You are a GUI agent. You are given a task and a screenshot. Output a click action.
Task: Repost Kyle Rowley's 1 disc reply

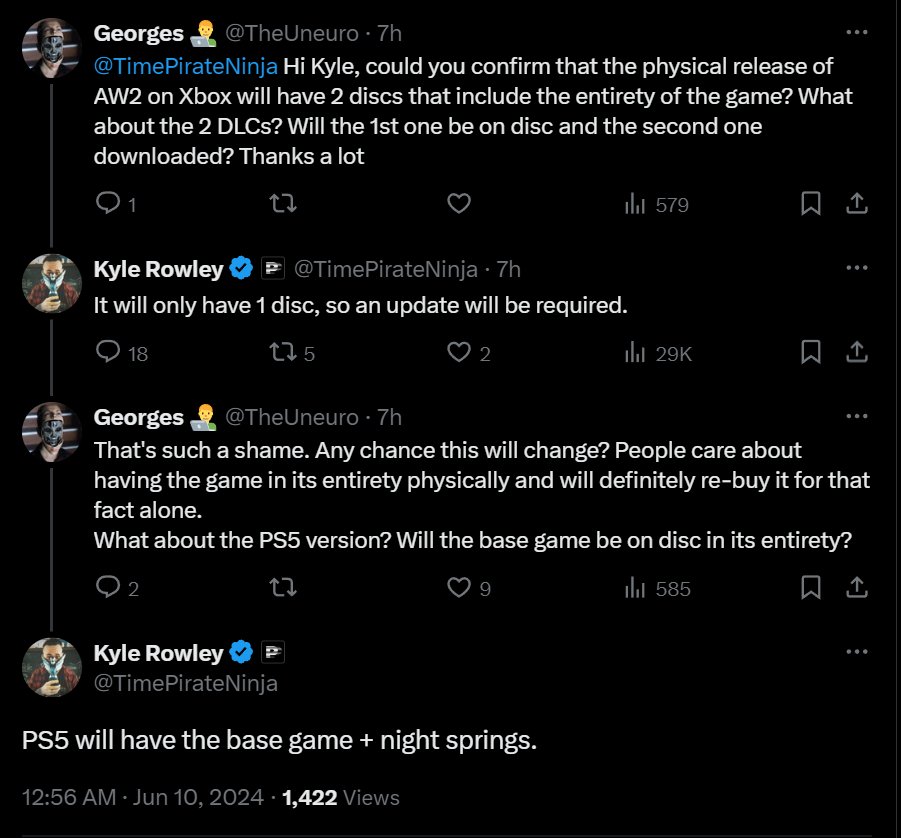284,352
